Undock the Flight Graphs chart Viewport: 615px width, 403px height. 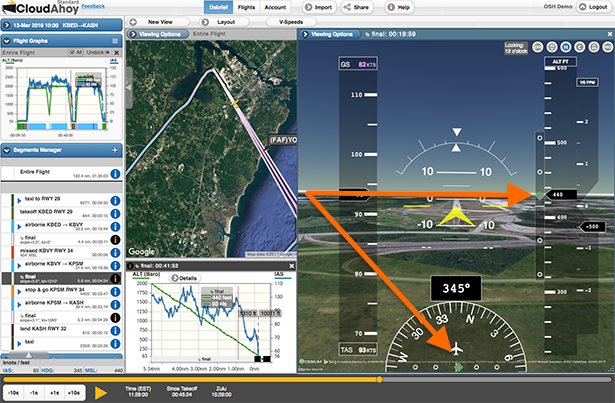click(x=98, y=52)
